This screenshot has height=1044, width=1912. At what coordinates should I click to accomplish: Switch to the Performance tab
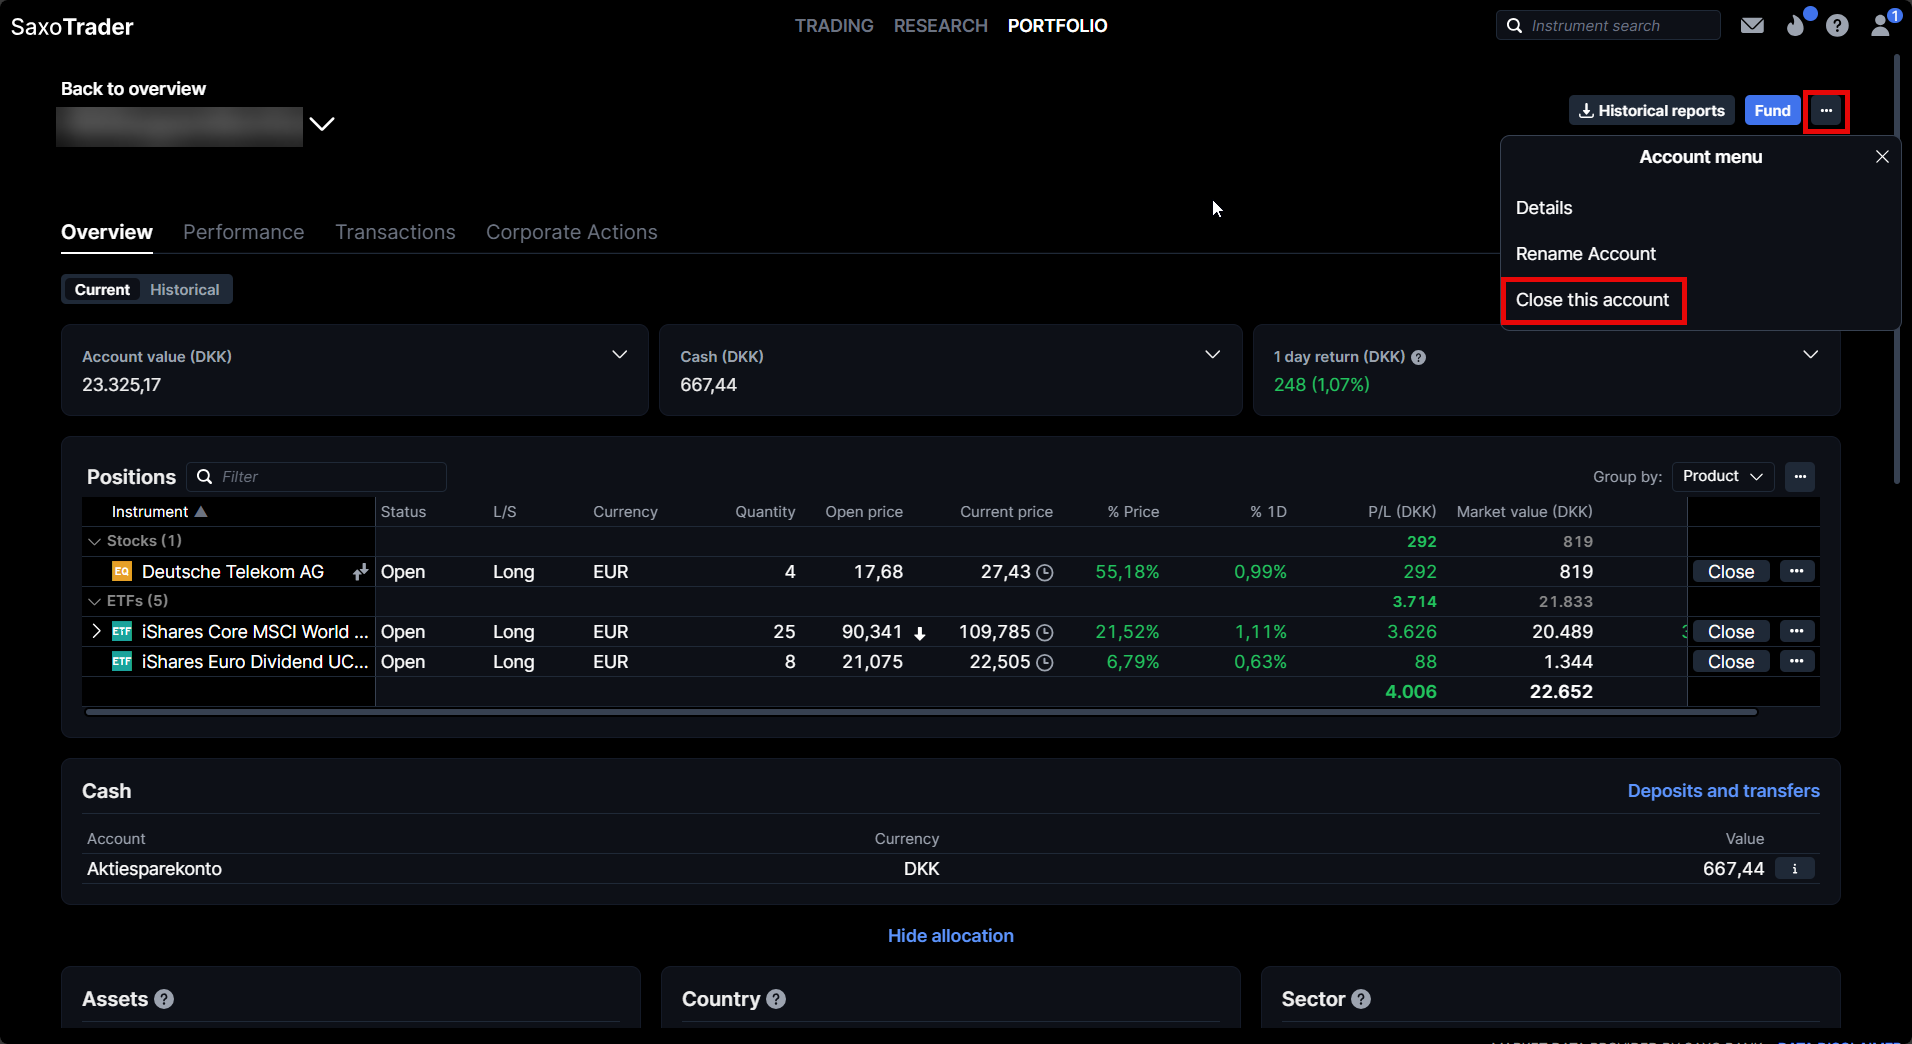pyautogui.click(x=243, y=232)
